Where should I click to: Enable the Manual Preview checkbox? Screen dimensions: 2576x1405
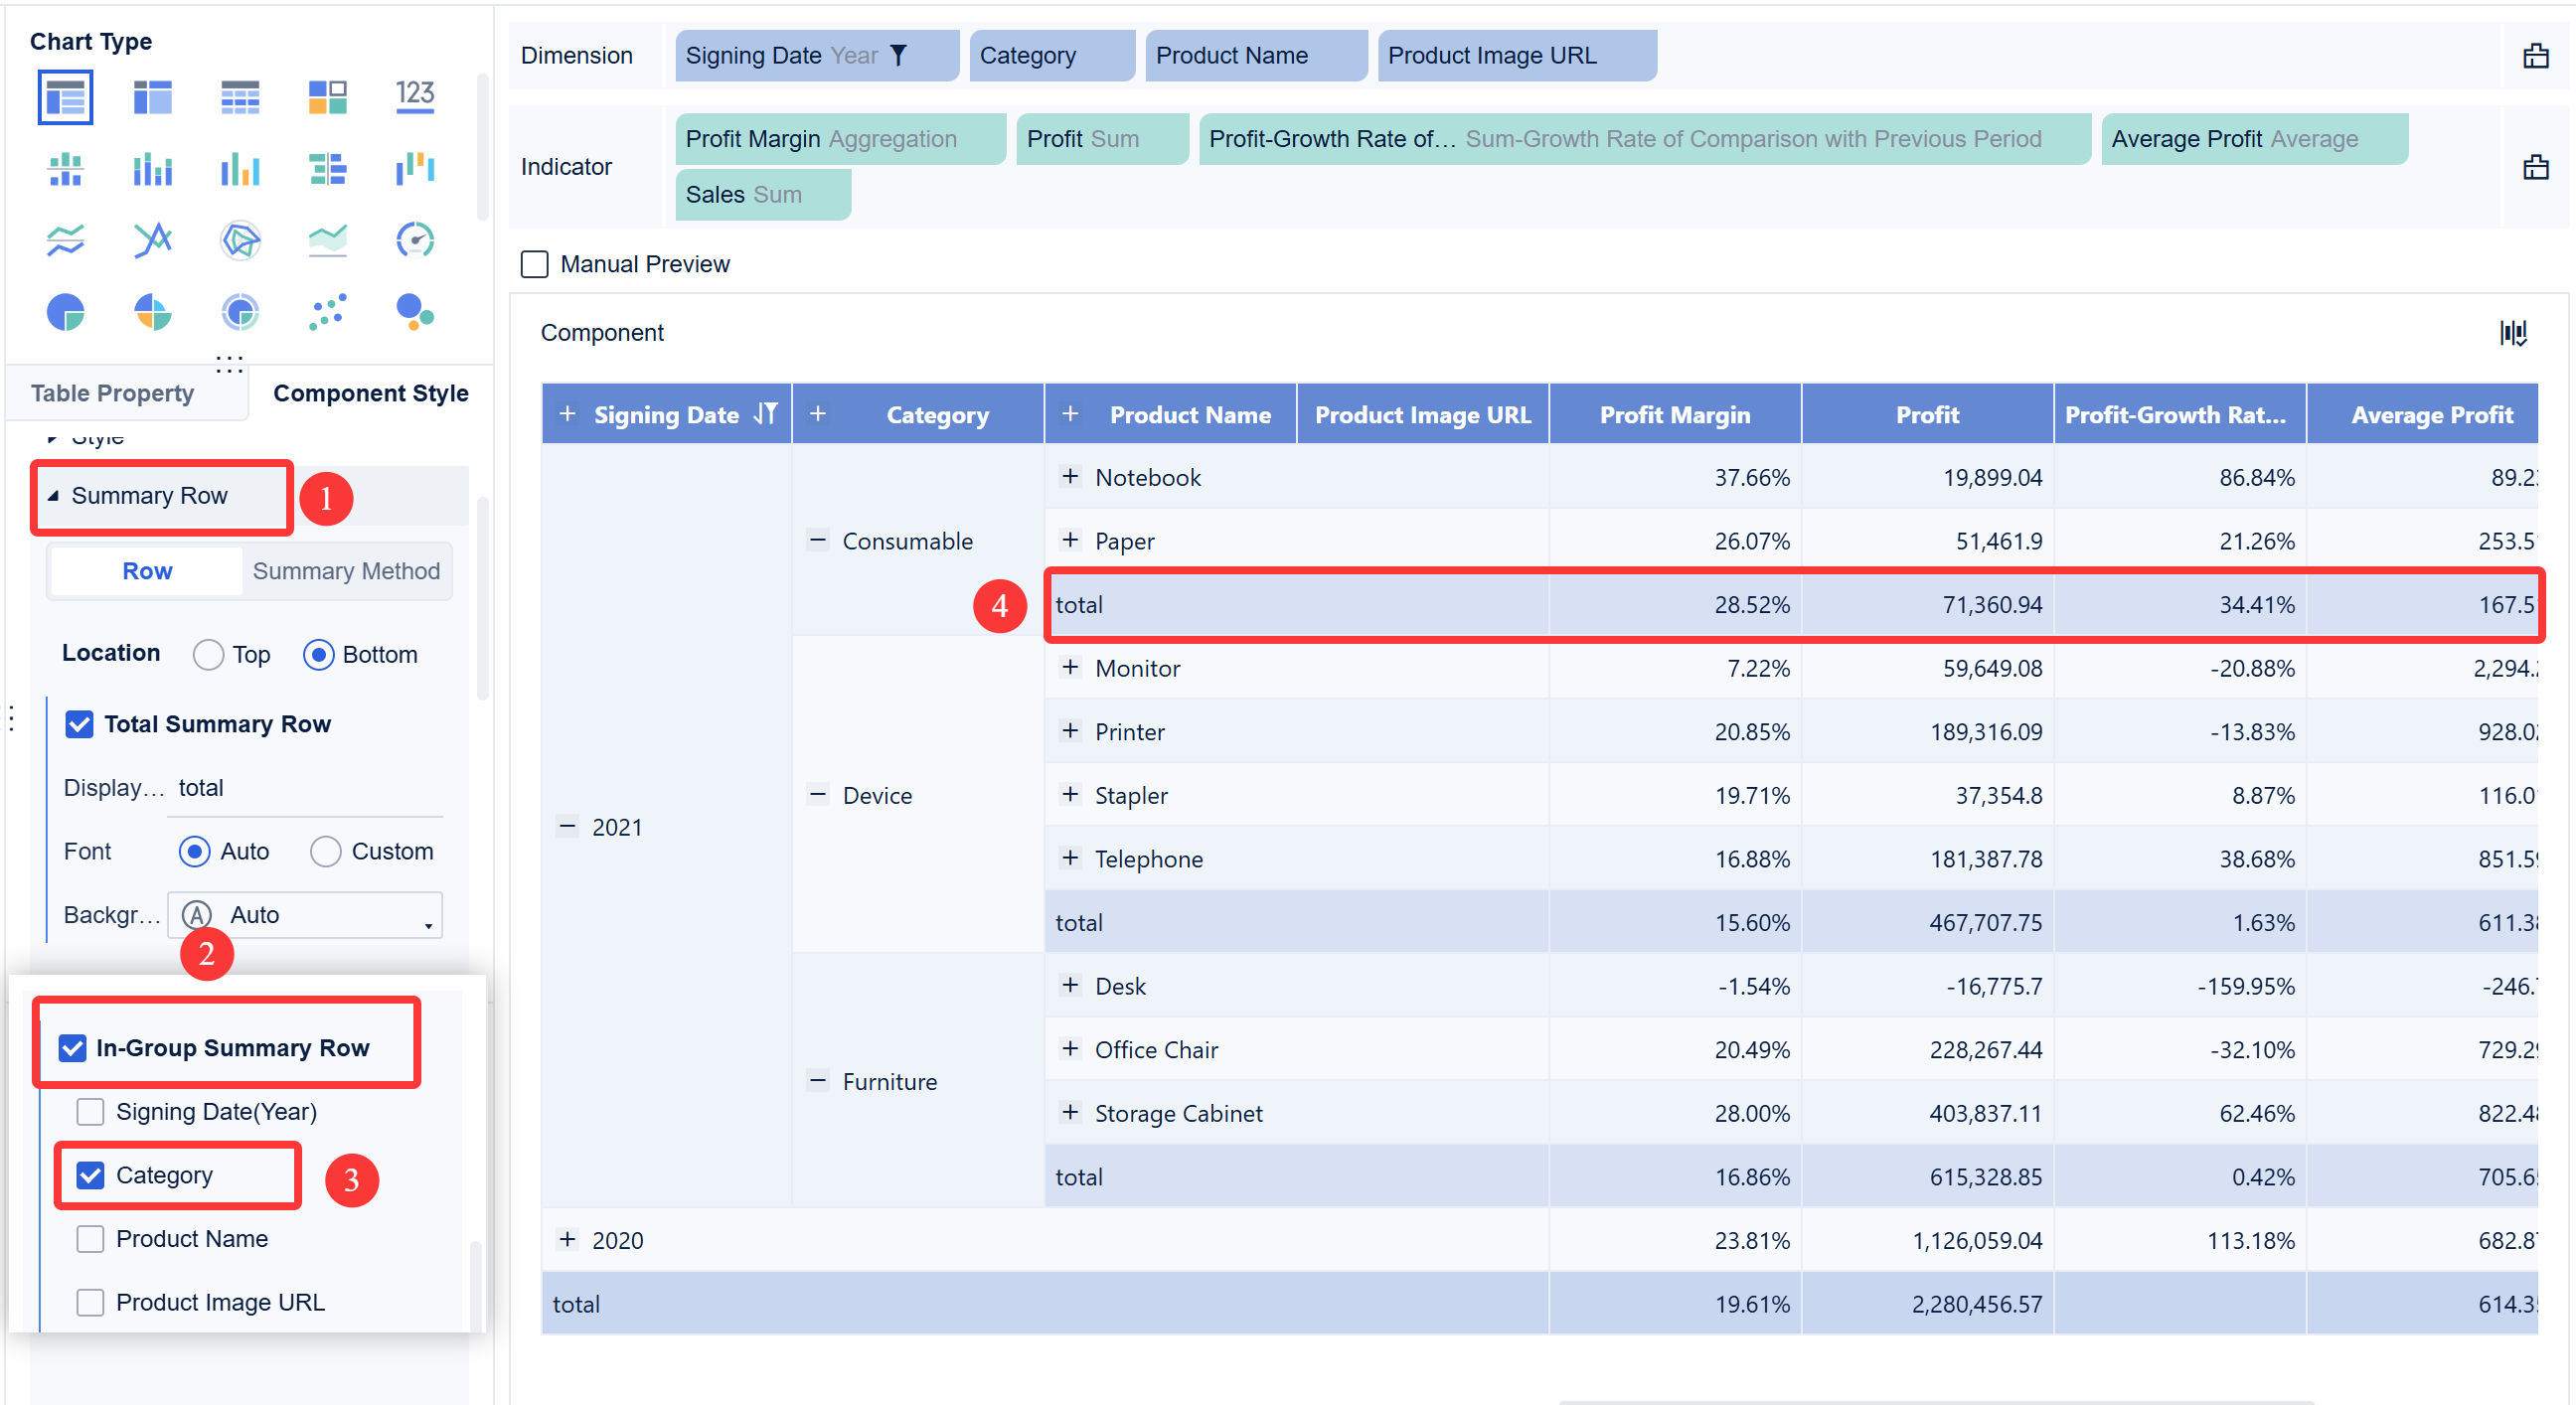[x=535, y=264]
